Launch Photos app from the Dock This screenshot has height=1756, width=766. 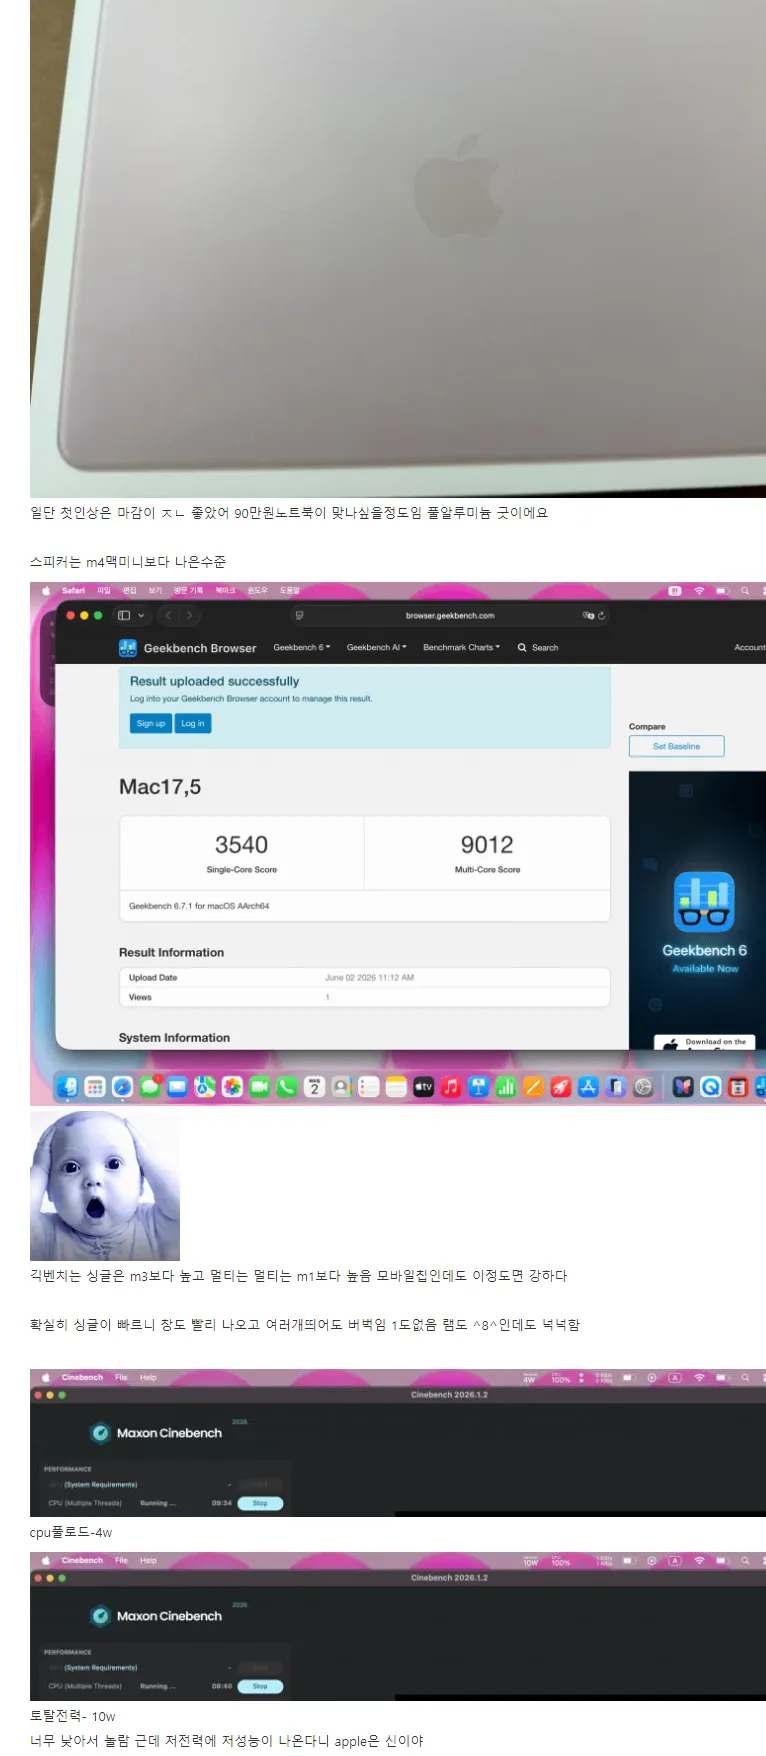232,1087
